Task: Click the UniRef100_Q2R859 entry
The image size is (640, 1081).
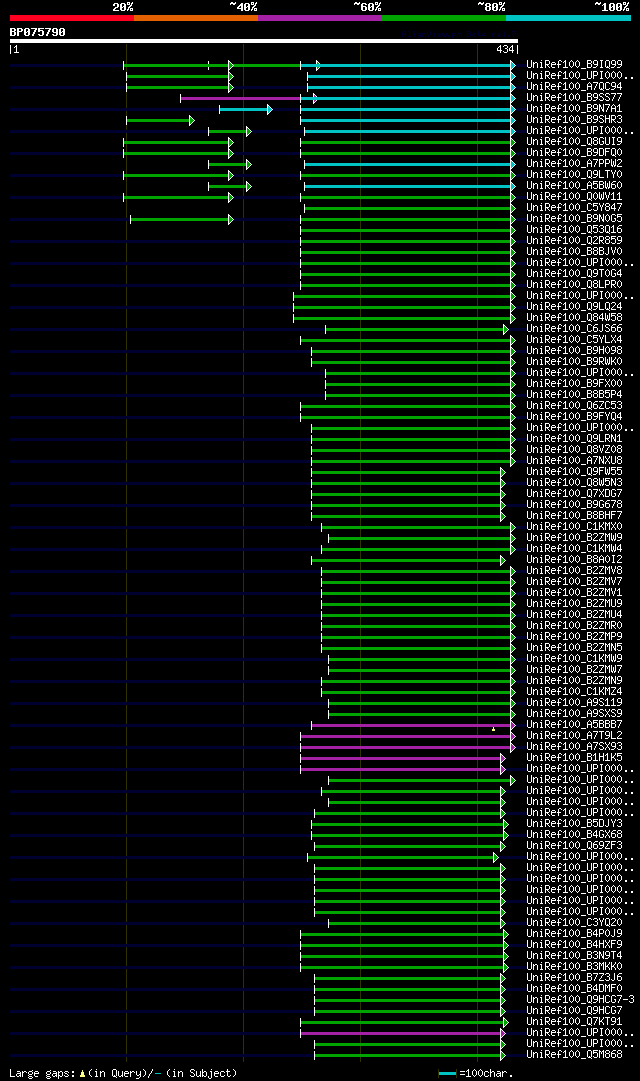Action: pyautogui.click(x=574, y=241)
